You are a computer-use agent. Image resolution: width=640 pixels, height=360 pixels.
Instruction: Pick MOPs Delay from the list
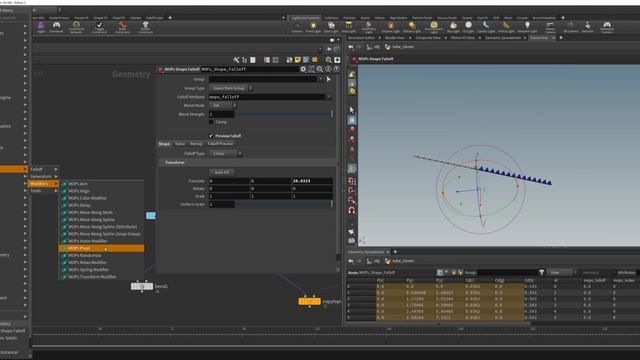pos(101,205)
